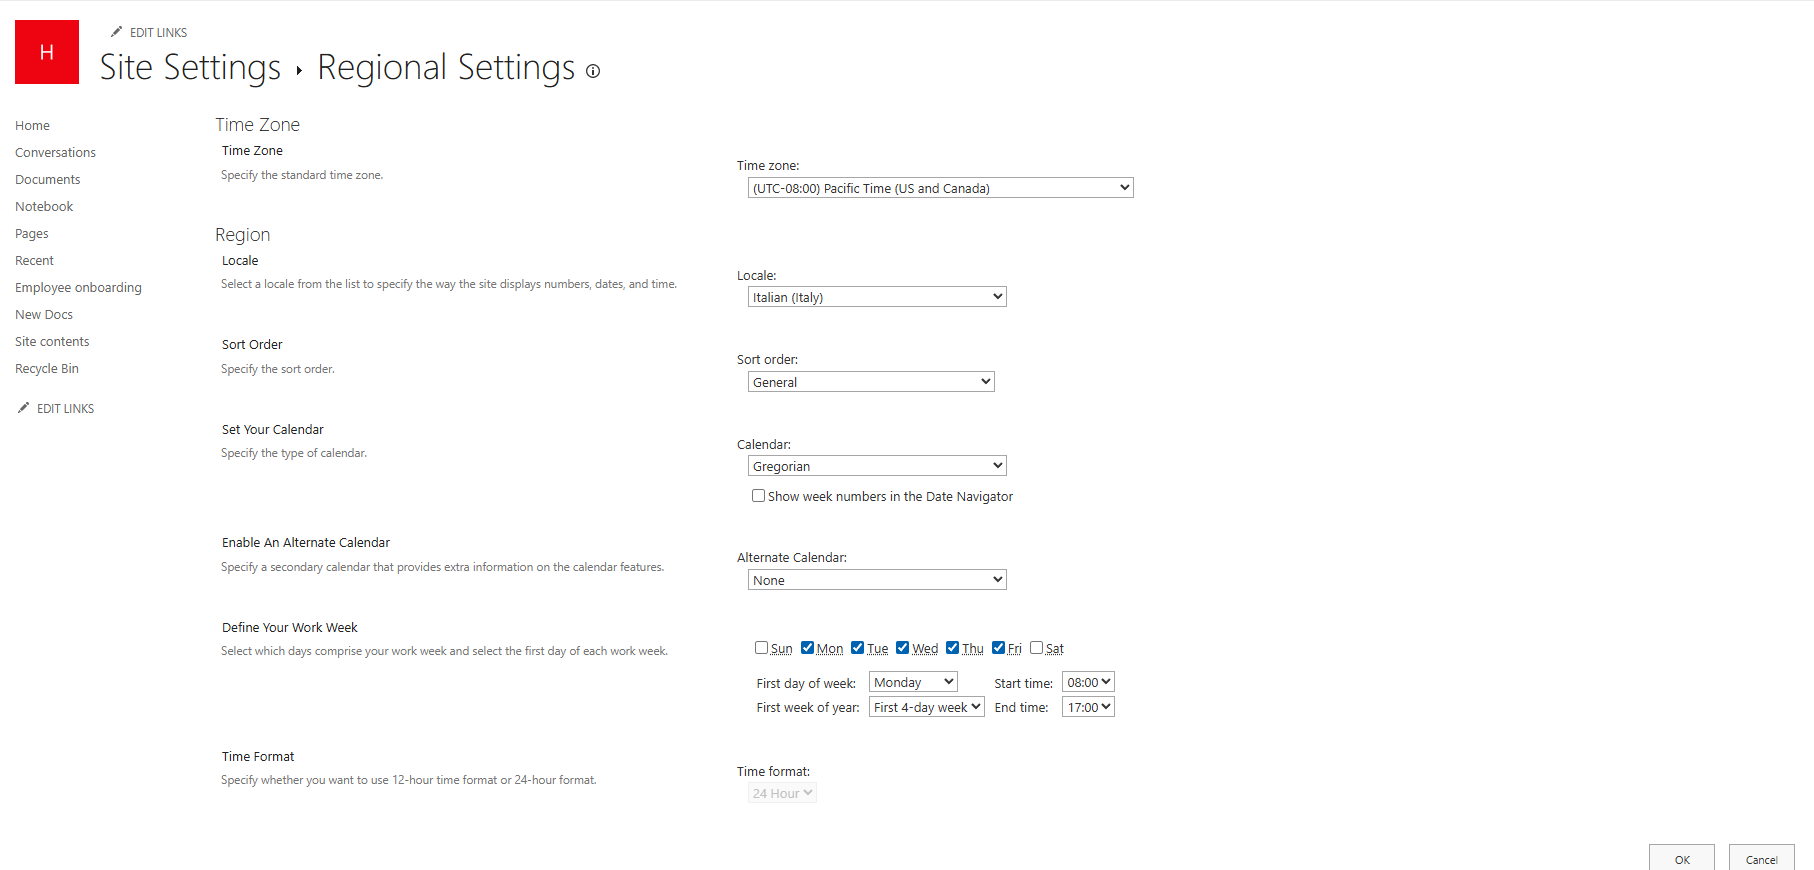Click the top EDIT LINKS link
This screenshot has height=870, width=1814.
[158, 33]
